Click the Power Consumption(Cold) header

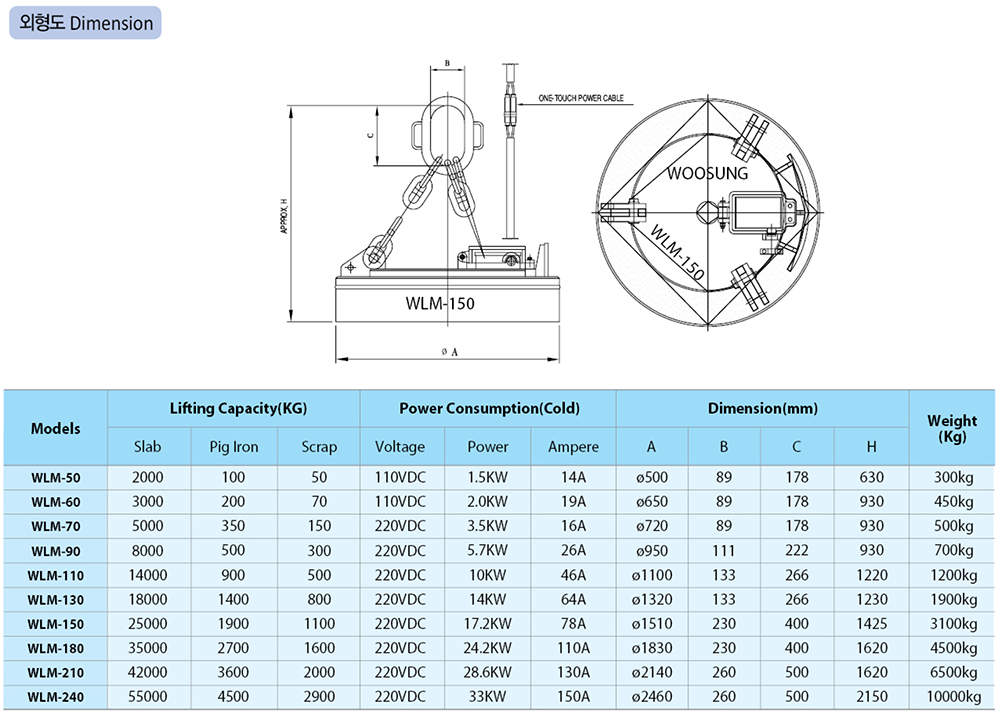[488, 408]
